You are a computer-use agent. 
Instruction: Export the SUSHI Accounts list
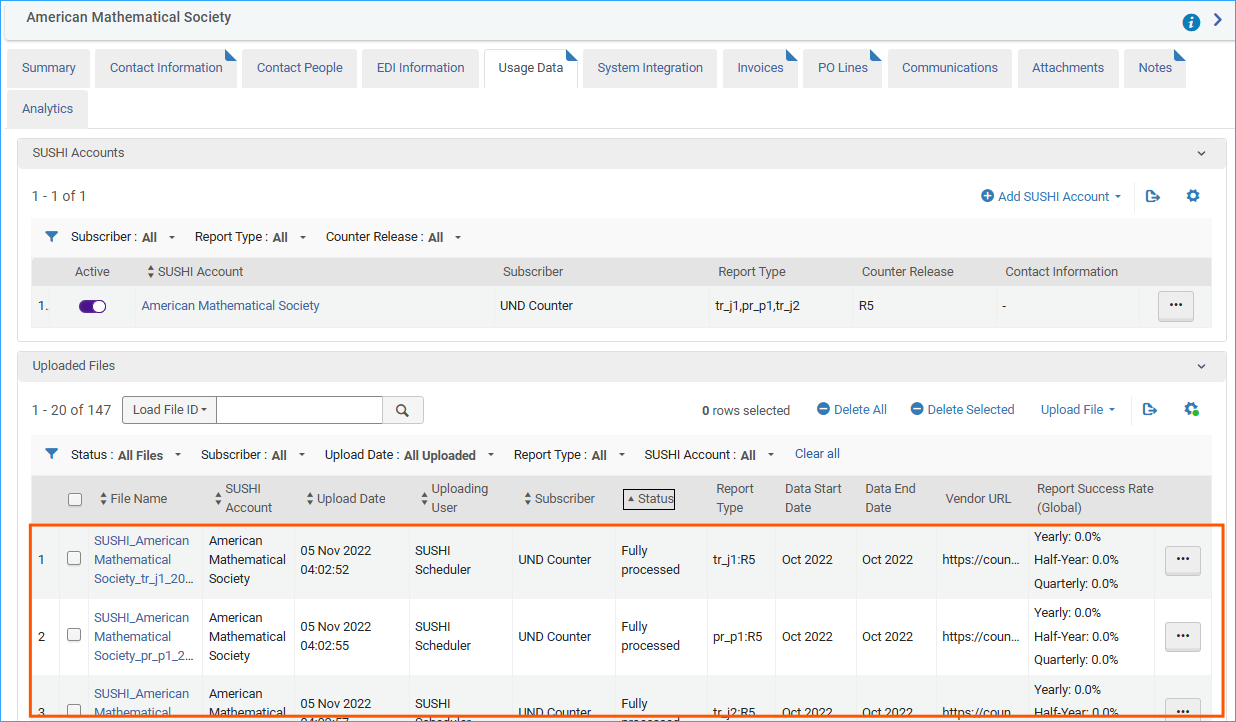[x=1153, y=196]
